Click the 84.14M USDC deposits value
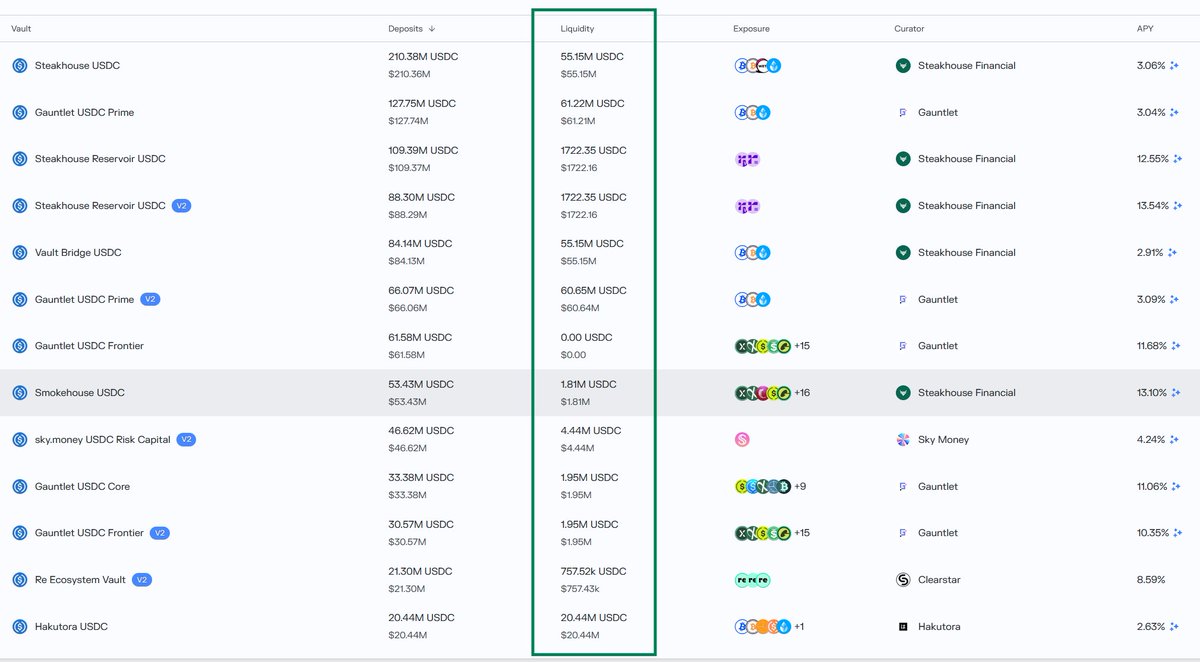Screen dimensions: 1200x662 tap(422, 244)
